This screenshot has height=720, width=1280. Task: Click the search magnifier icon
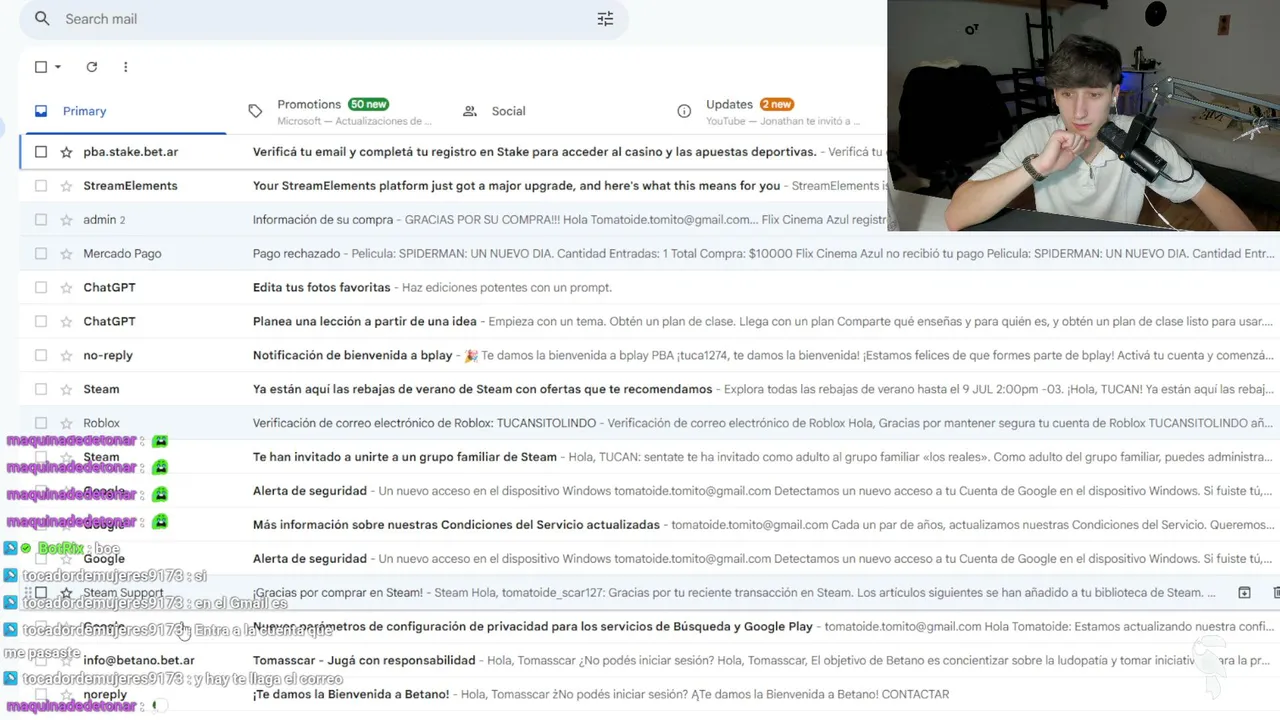[x=42, y=19]
